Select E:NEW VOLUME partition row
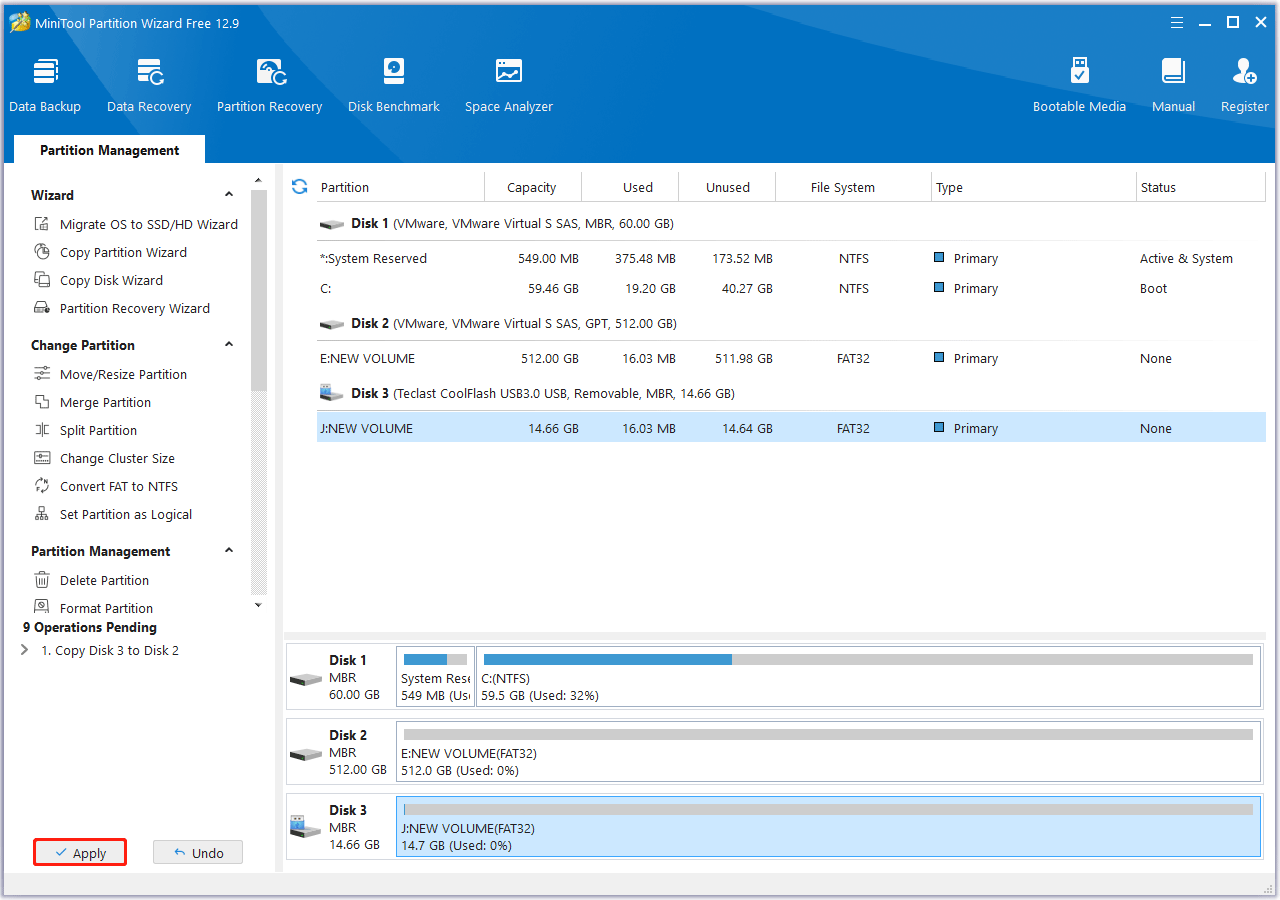This screenshot has width=1280, height=900. [x=791, y=358]
